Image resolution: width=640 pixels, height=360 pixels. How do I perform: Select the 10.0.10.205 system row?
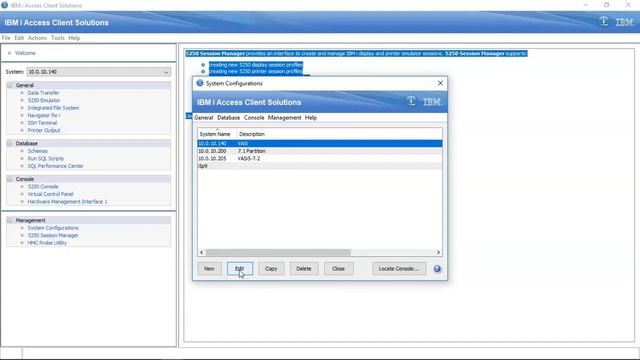pyautogui.click(x=320, y=158)
